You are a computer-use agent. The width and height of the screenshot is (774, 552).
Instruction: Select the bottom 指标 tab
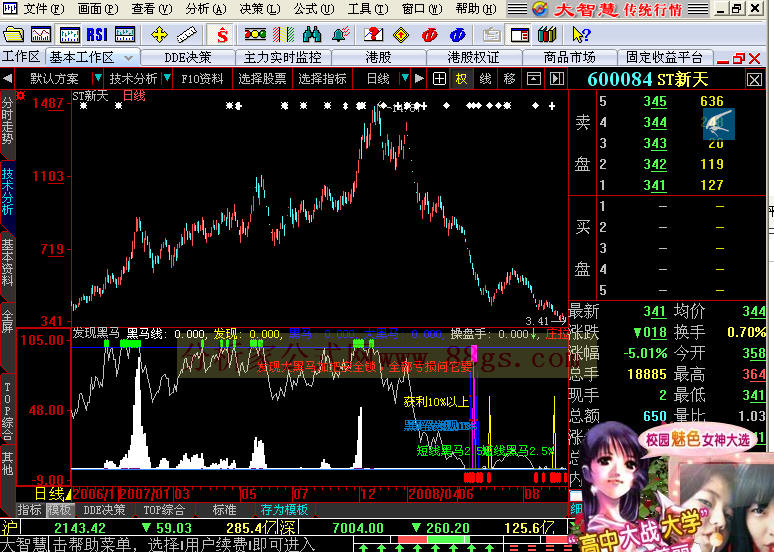(30, 510)
